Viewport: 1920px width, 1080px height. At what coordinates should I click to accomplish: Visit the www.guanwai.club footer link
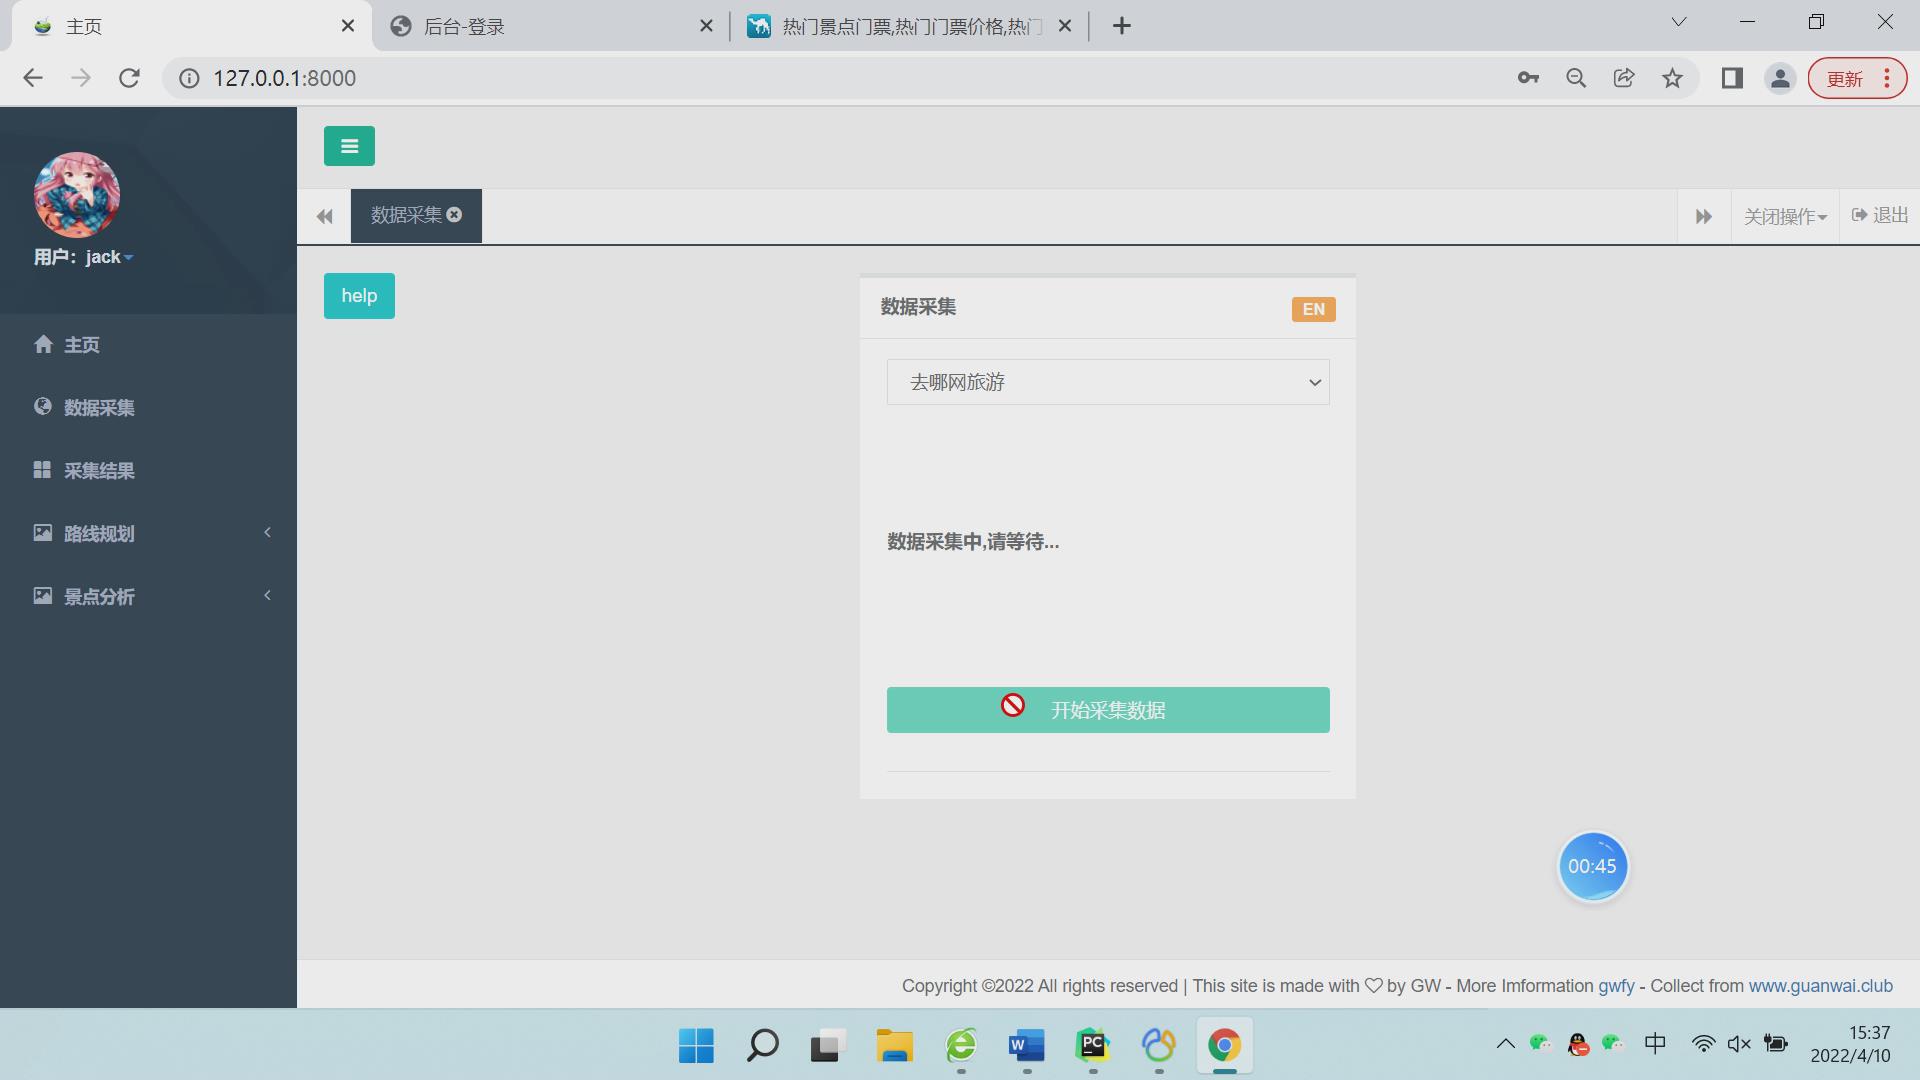click(1820, 985)
